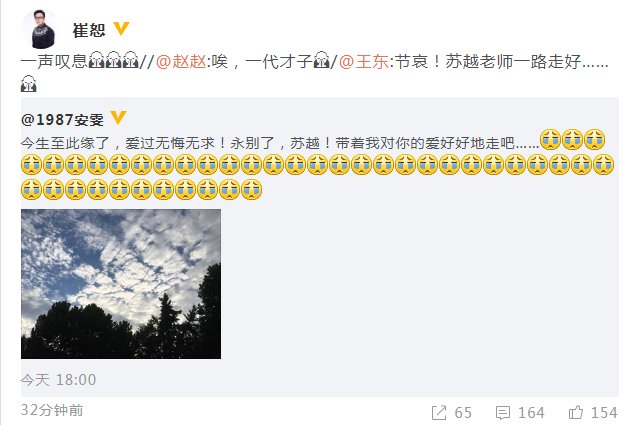Open the @赵赵 mention link
Viewport: 639px width, 425px height.
pos(181,62)
